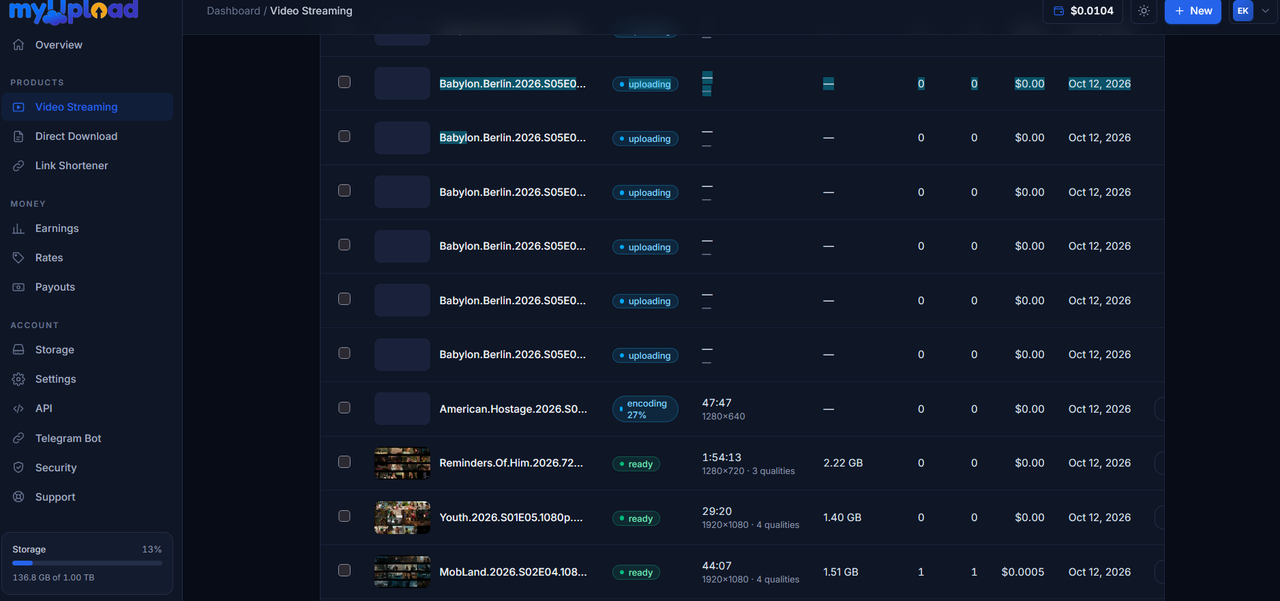Screen dimensions: 1280x601
Task: Open Rates via its tag icon
Action: point(18,258)
